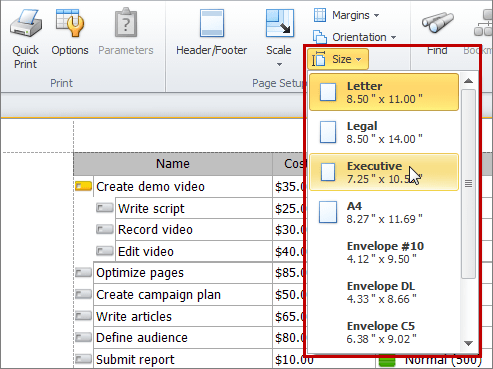
Task: Open the Scale page icon
Action: click(279, 23)
